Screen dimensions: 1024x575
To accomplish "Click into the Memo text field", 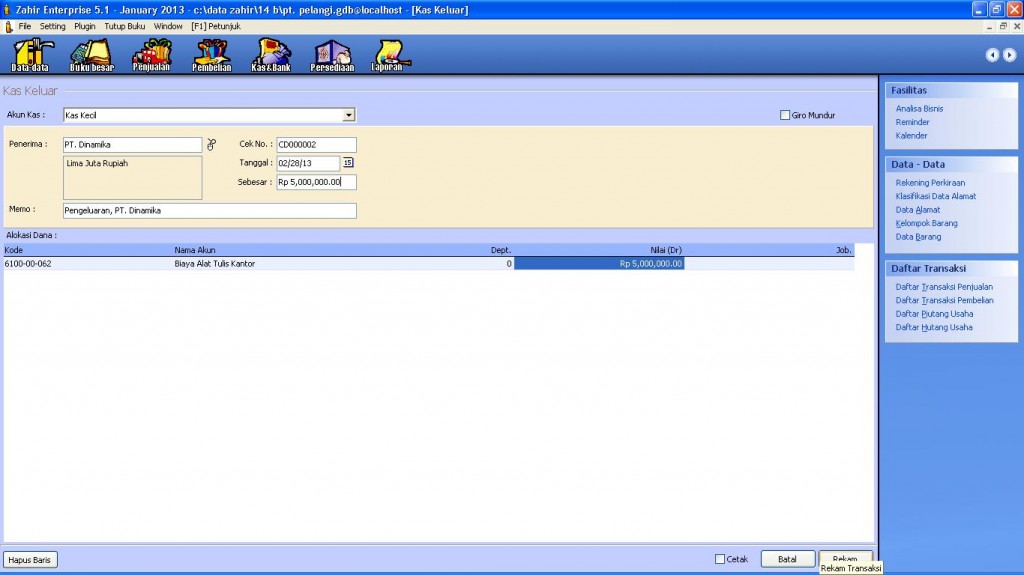I will click(x=209, y=211).
